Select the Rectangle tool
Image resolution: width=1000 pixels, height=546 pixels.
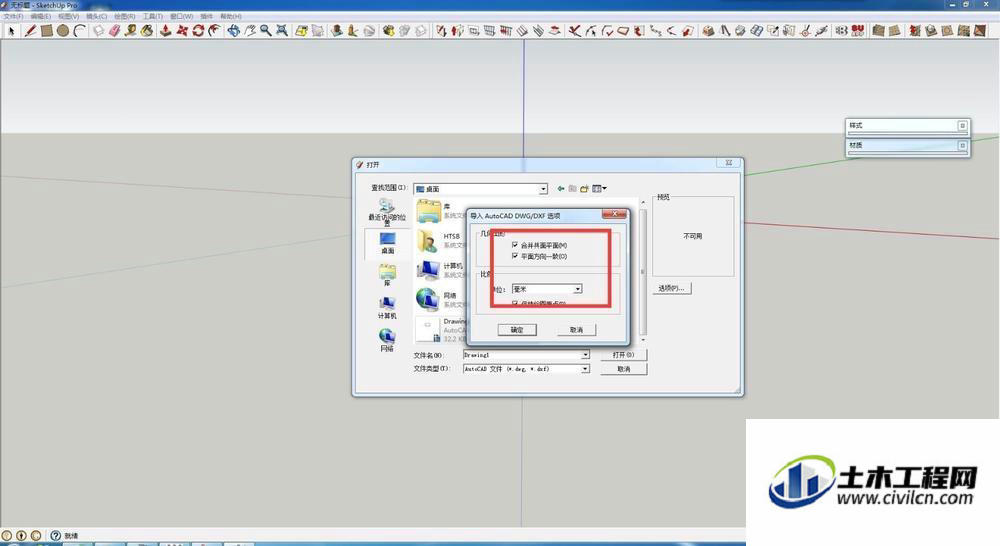47,31
